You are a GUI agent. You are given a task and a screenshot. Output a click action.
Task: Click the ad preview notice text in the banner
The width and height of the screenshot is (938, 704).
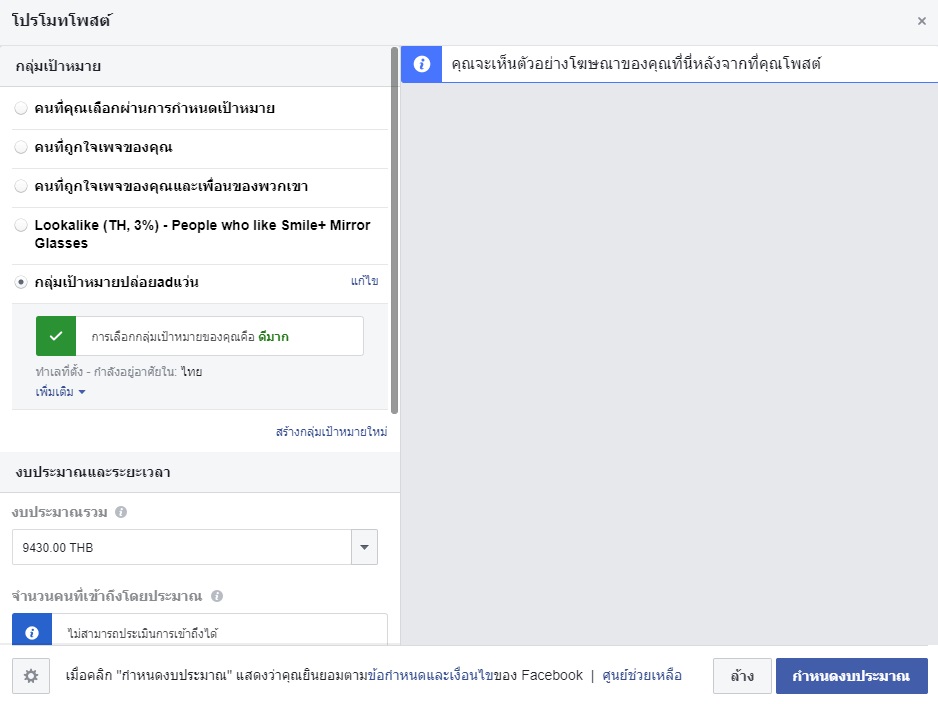636,64
